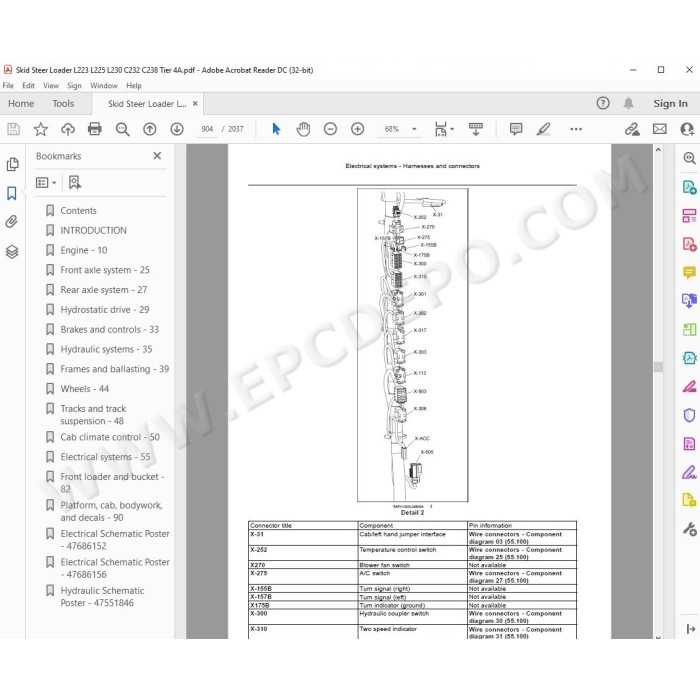Jump to Front axle system - 25
The height and width of the screenshot is (700, 700).
pyautogui.click(x=105, y=270)
